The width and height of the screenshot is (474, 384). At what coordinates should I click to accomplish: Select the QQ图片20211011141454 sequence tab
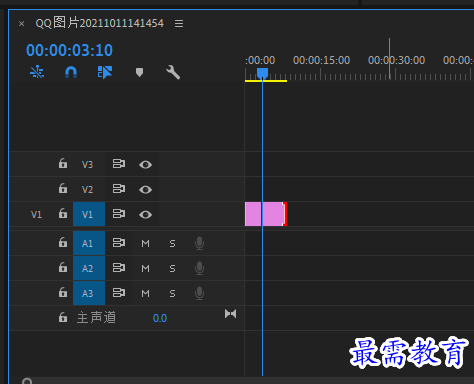tap(99, 23)
